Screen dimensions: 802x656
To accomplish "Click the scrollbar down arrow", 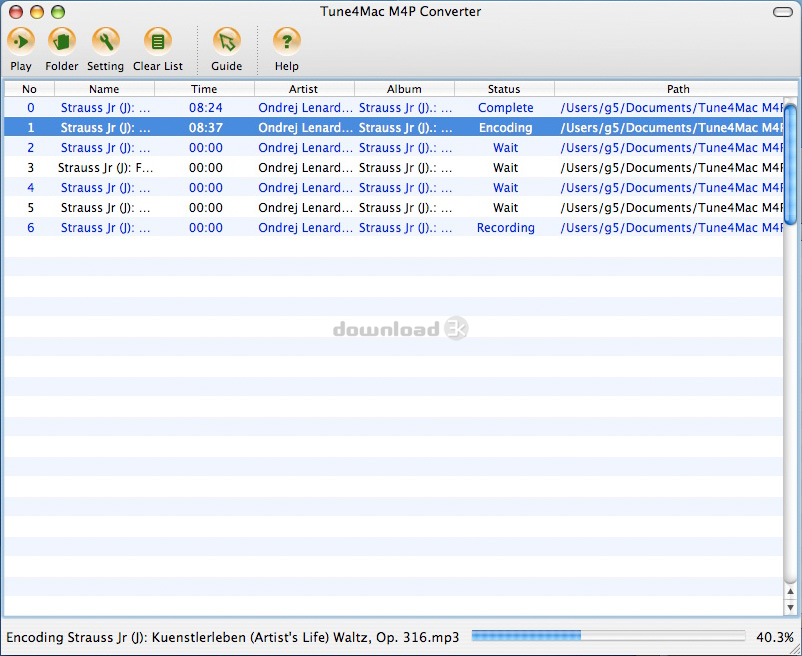I will pos(791,607).
